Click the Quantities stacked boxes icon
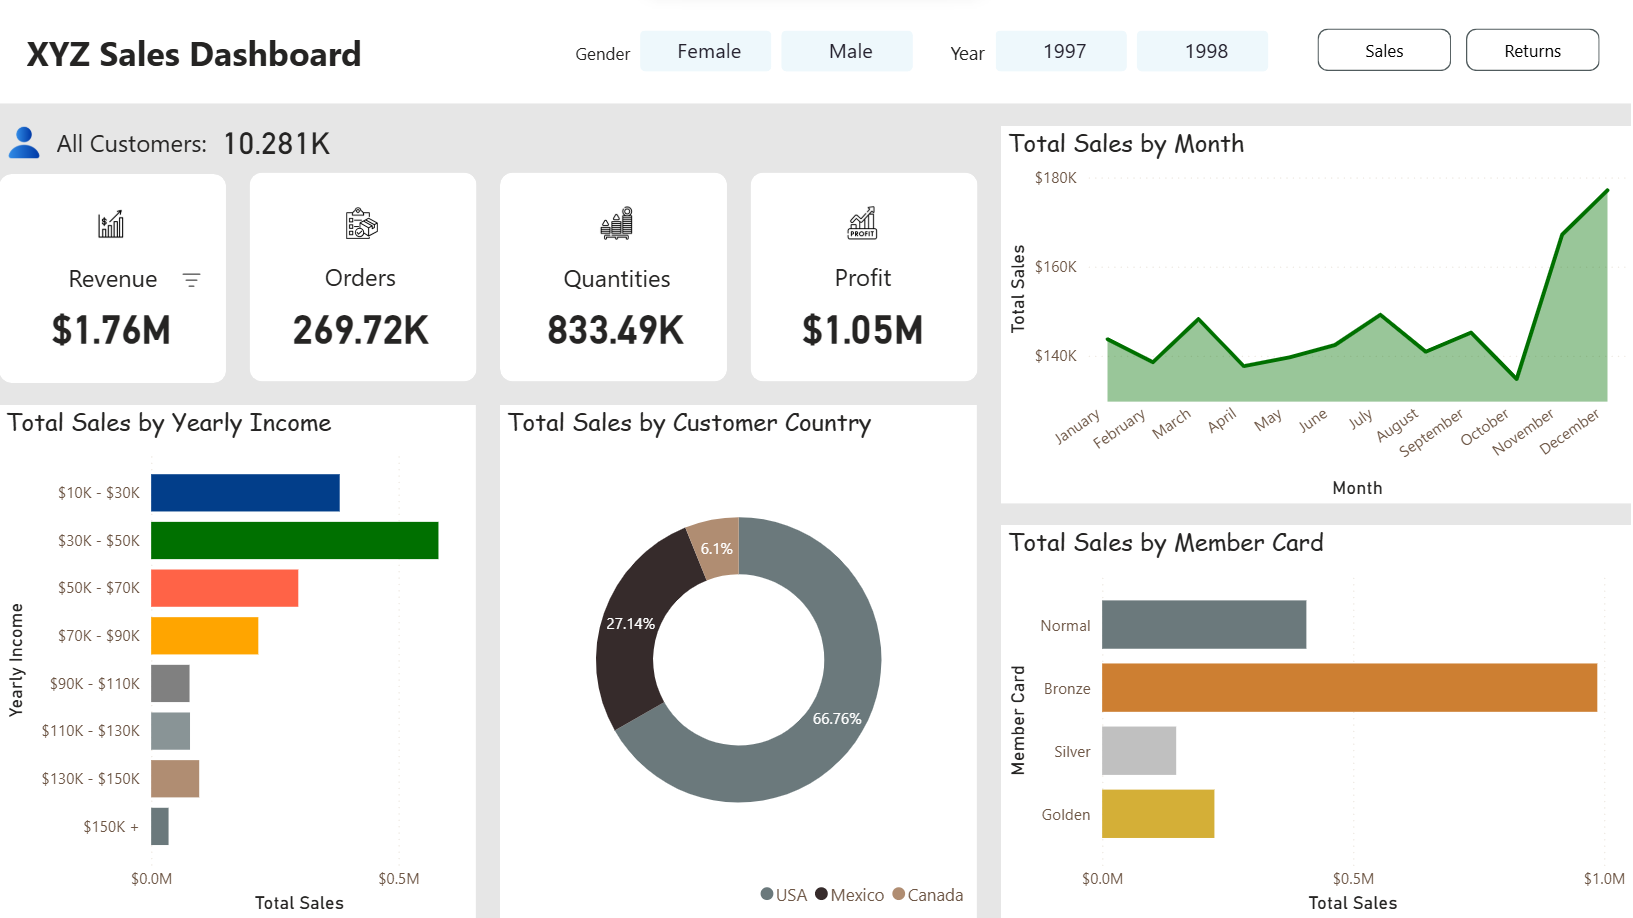Screen dimensions: 1633x918 point(616,223)
